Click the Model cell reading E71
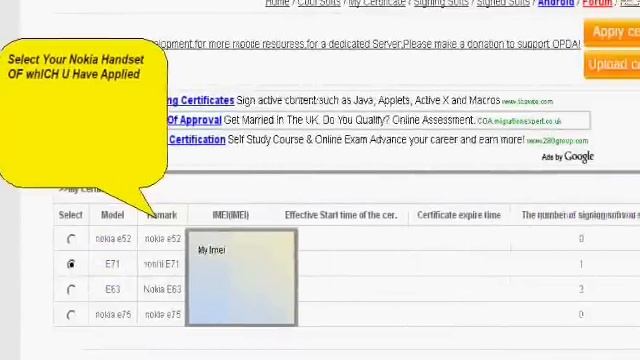Viewport: 640px width, 360px height. (112, 264)
